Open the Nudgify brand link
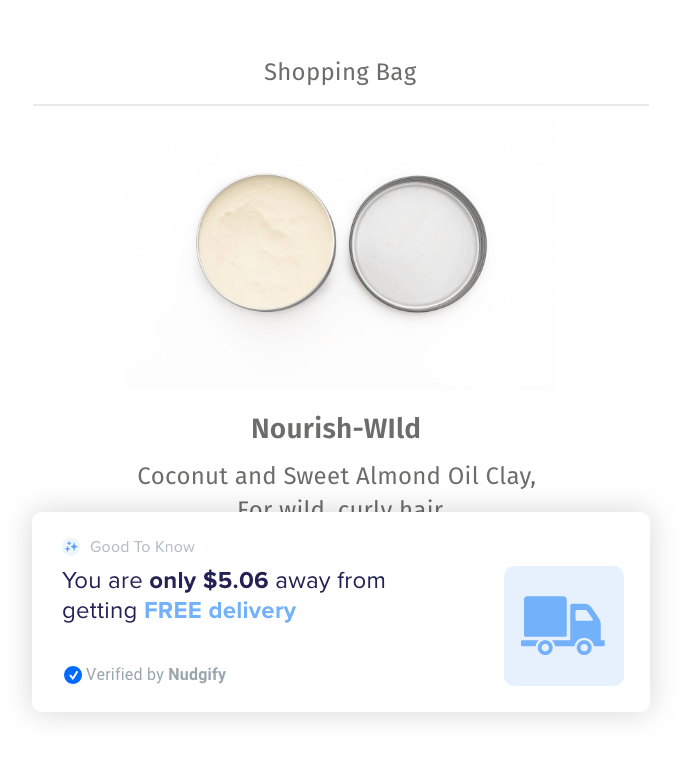 click(x=197, y=675)
